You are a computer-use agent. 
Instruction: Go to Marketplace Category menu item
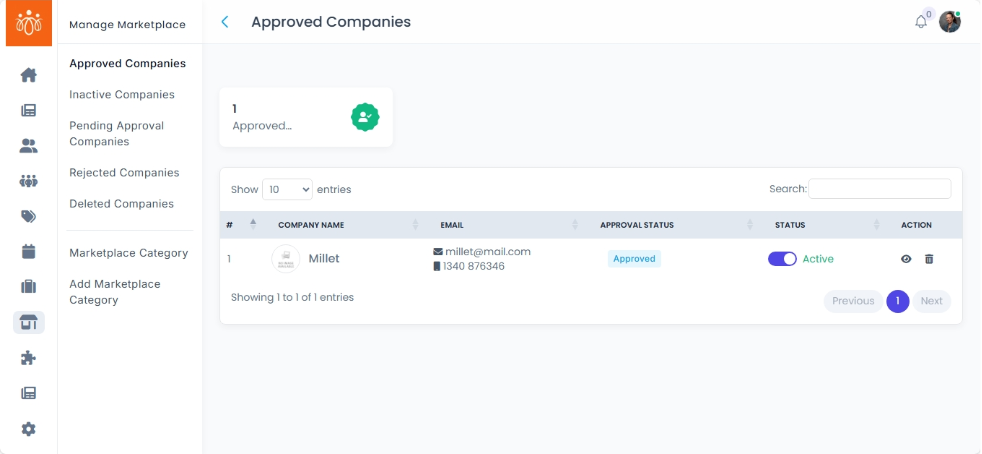click(128, 253)
